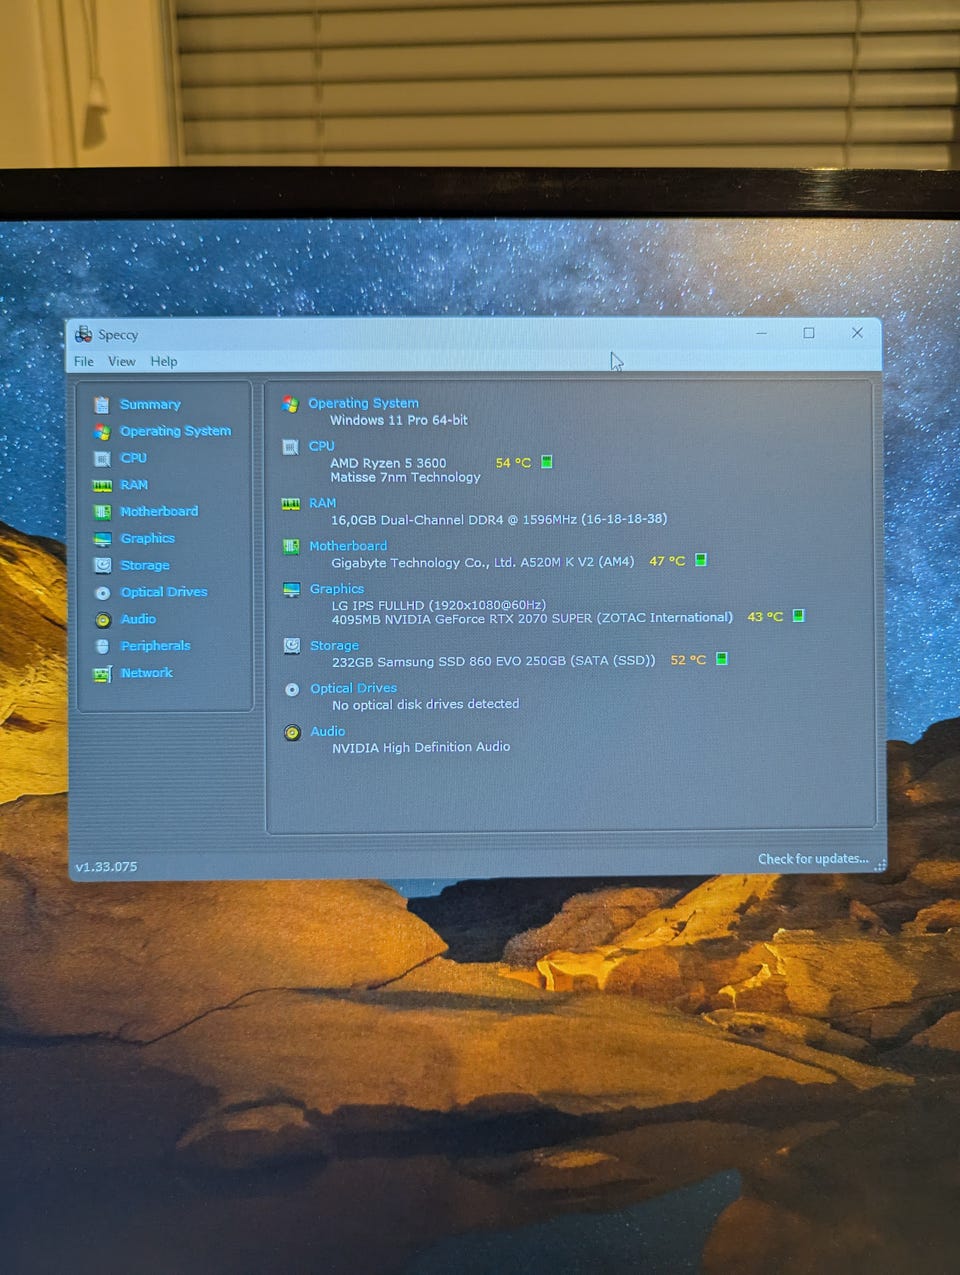Click the monitor icon beside Graphics heading
This screenshot has height=1275, width=960.
[x=291, y=590]
